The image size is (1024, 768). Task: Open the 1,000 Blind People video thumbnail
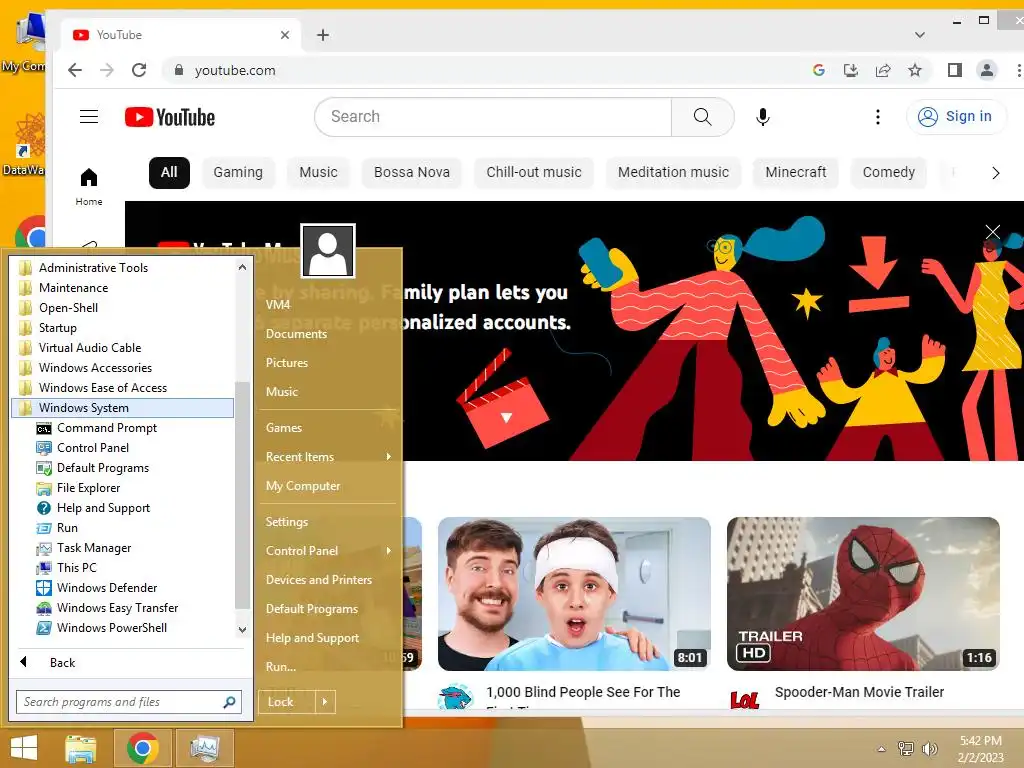574,594
